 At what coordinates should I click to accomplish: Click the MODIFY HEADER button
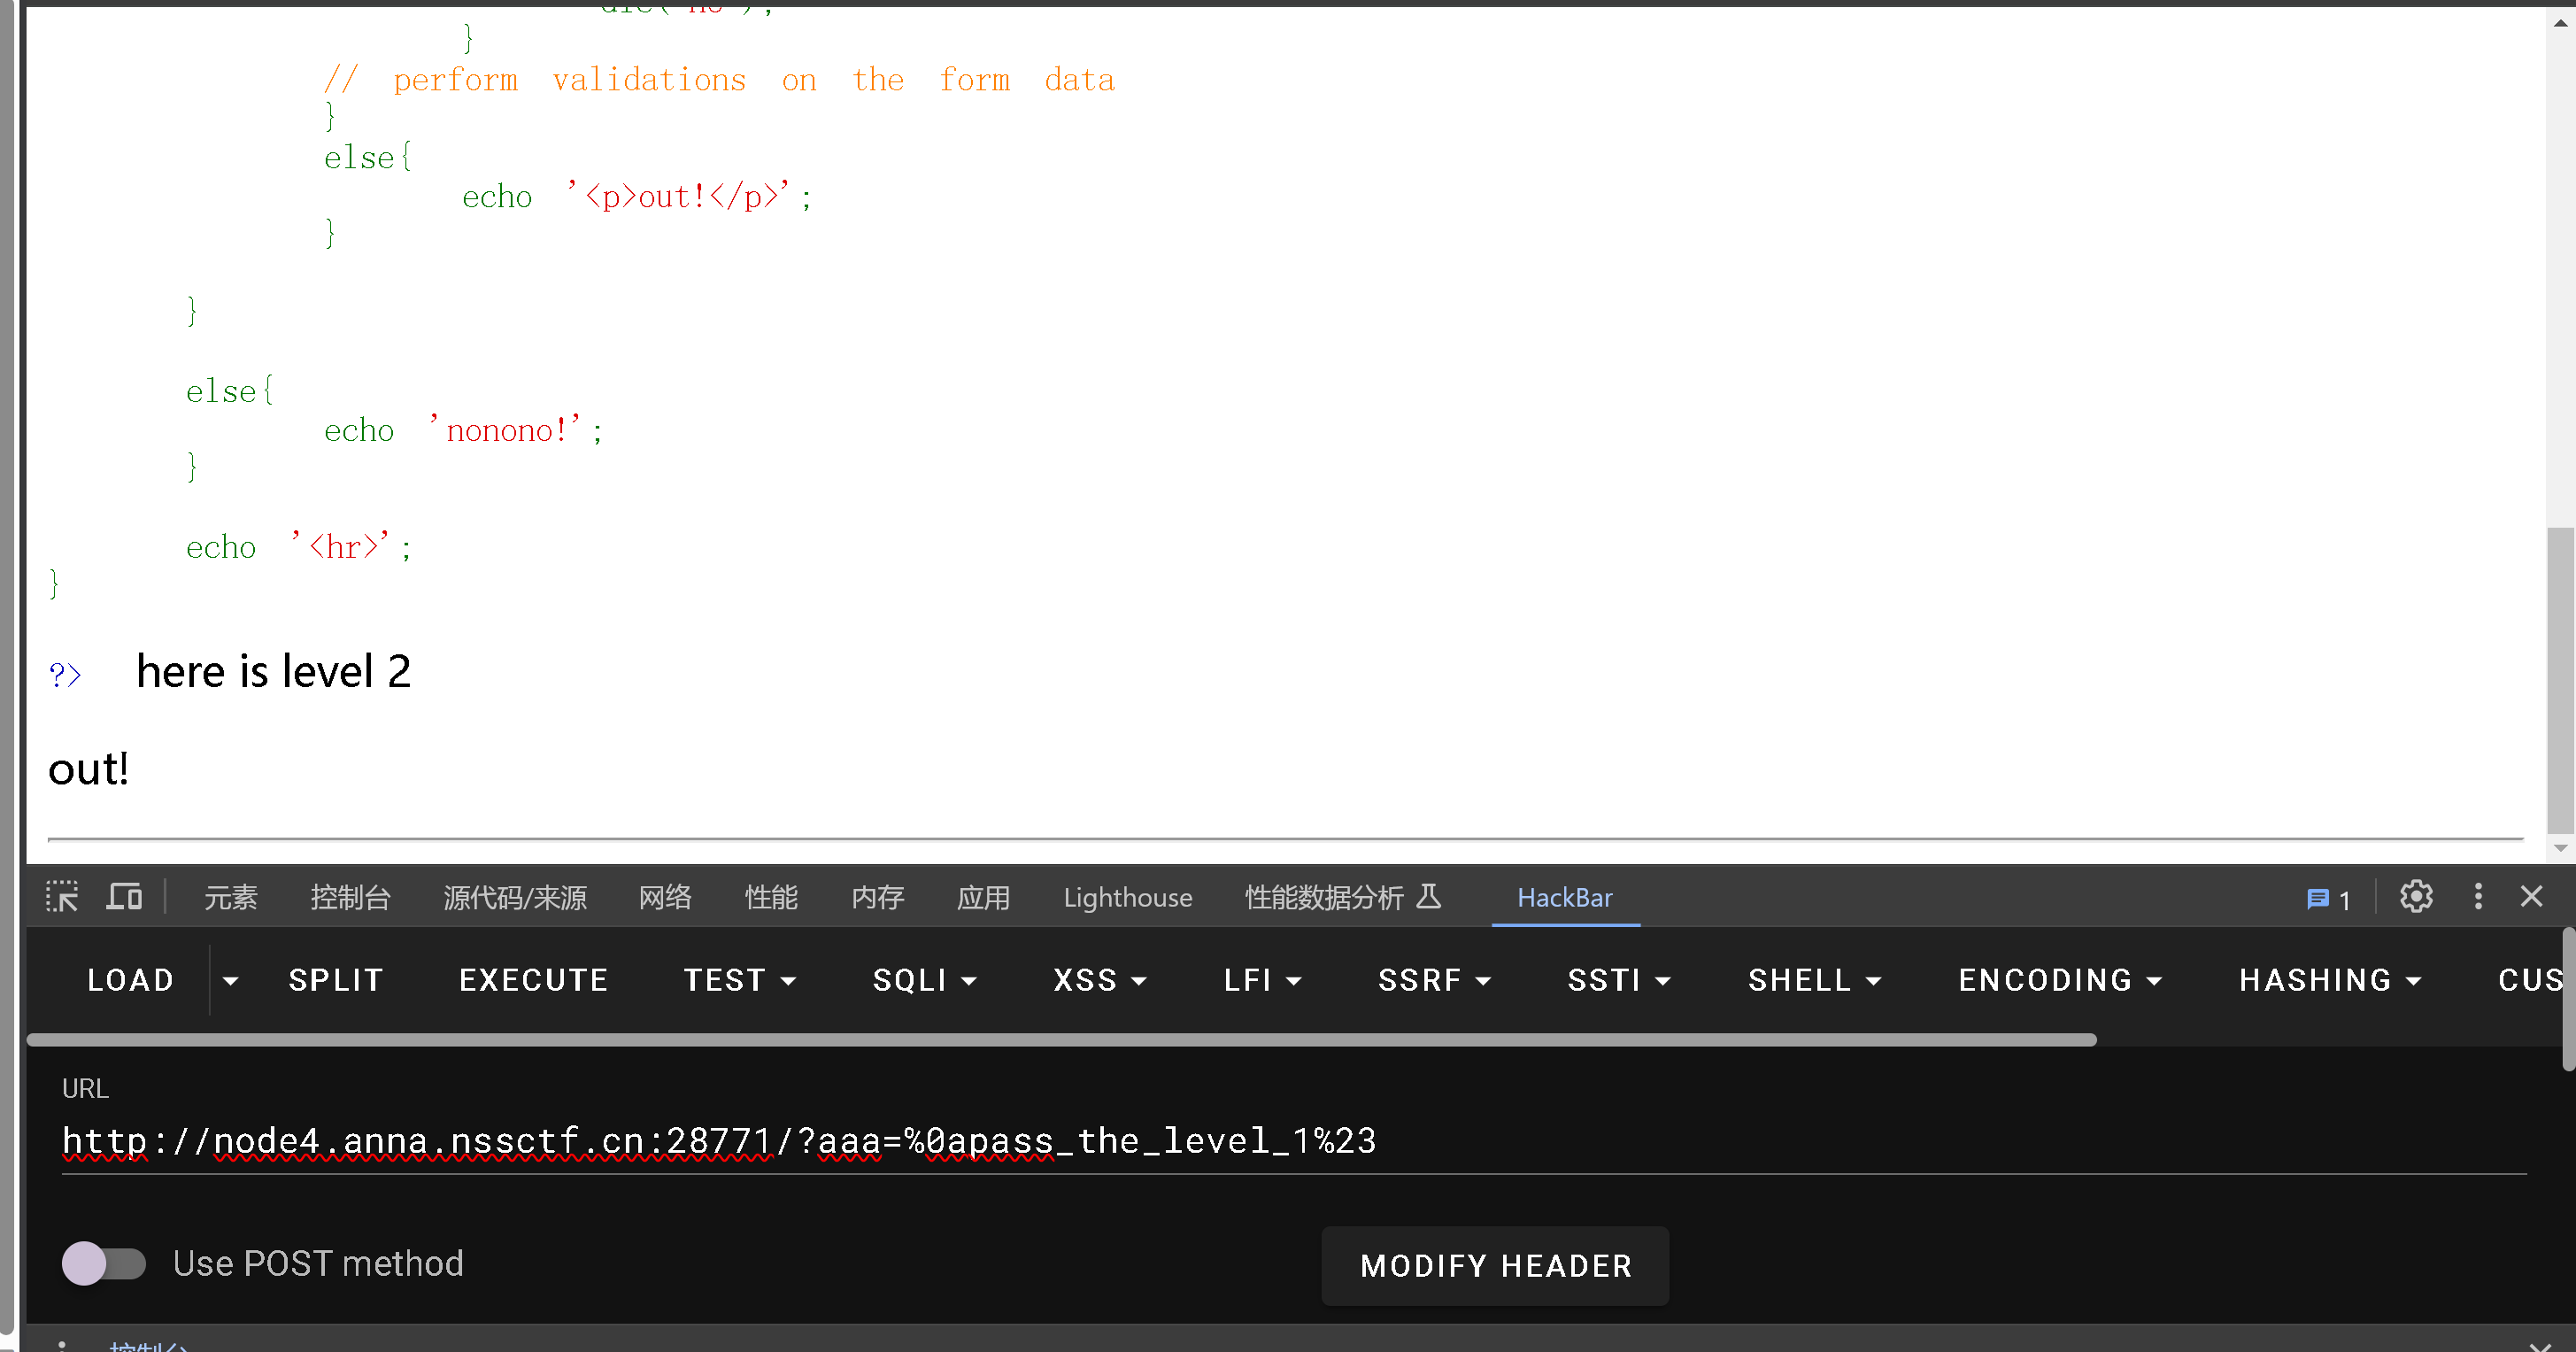coord(1495,1266)
